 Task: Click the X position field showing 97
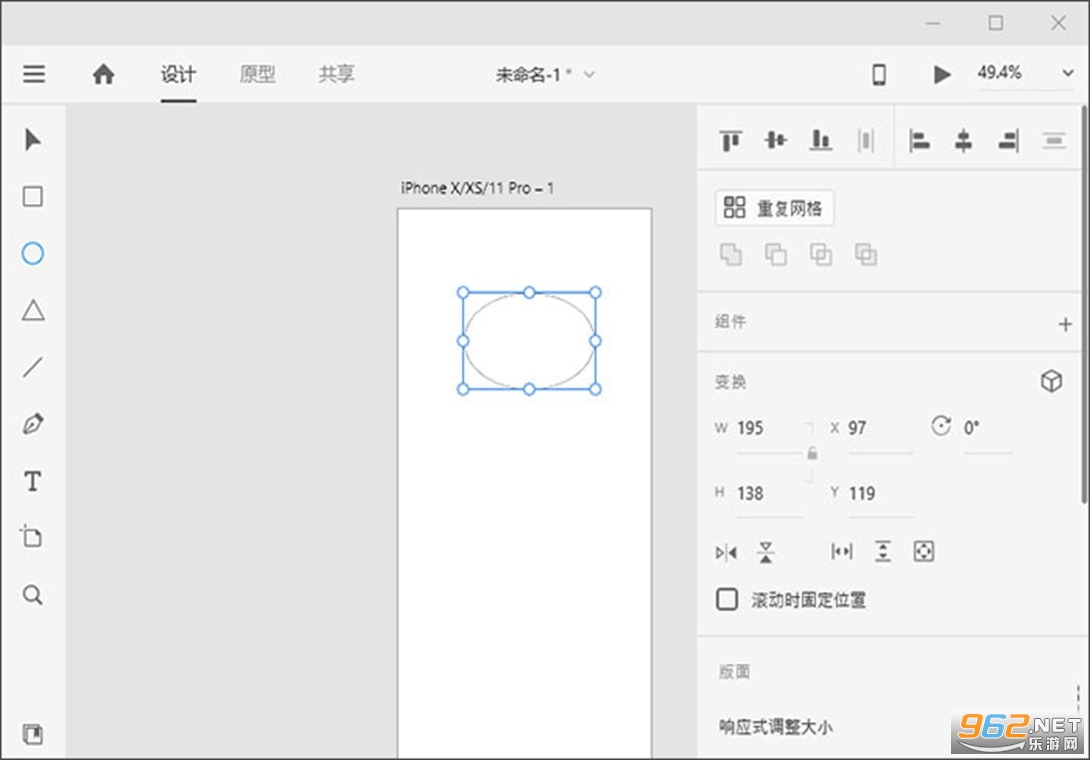[880, 428]
